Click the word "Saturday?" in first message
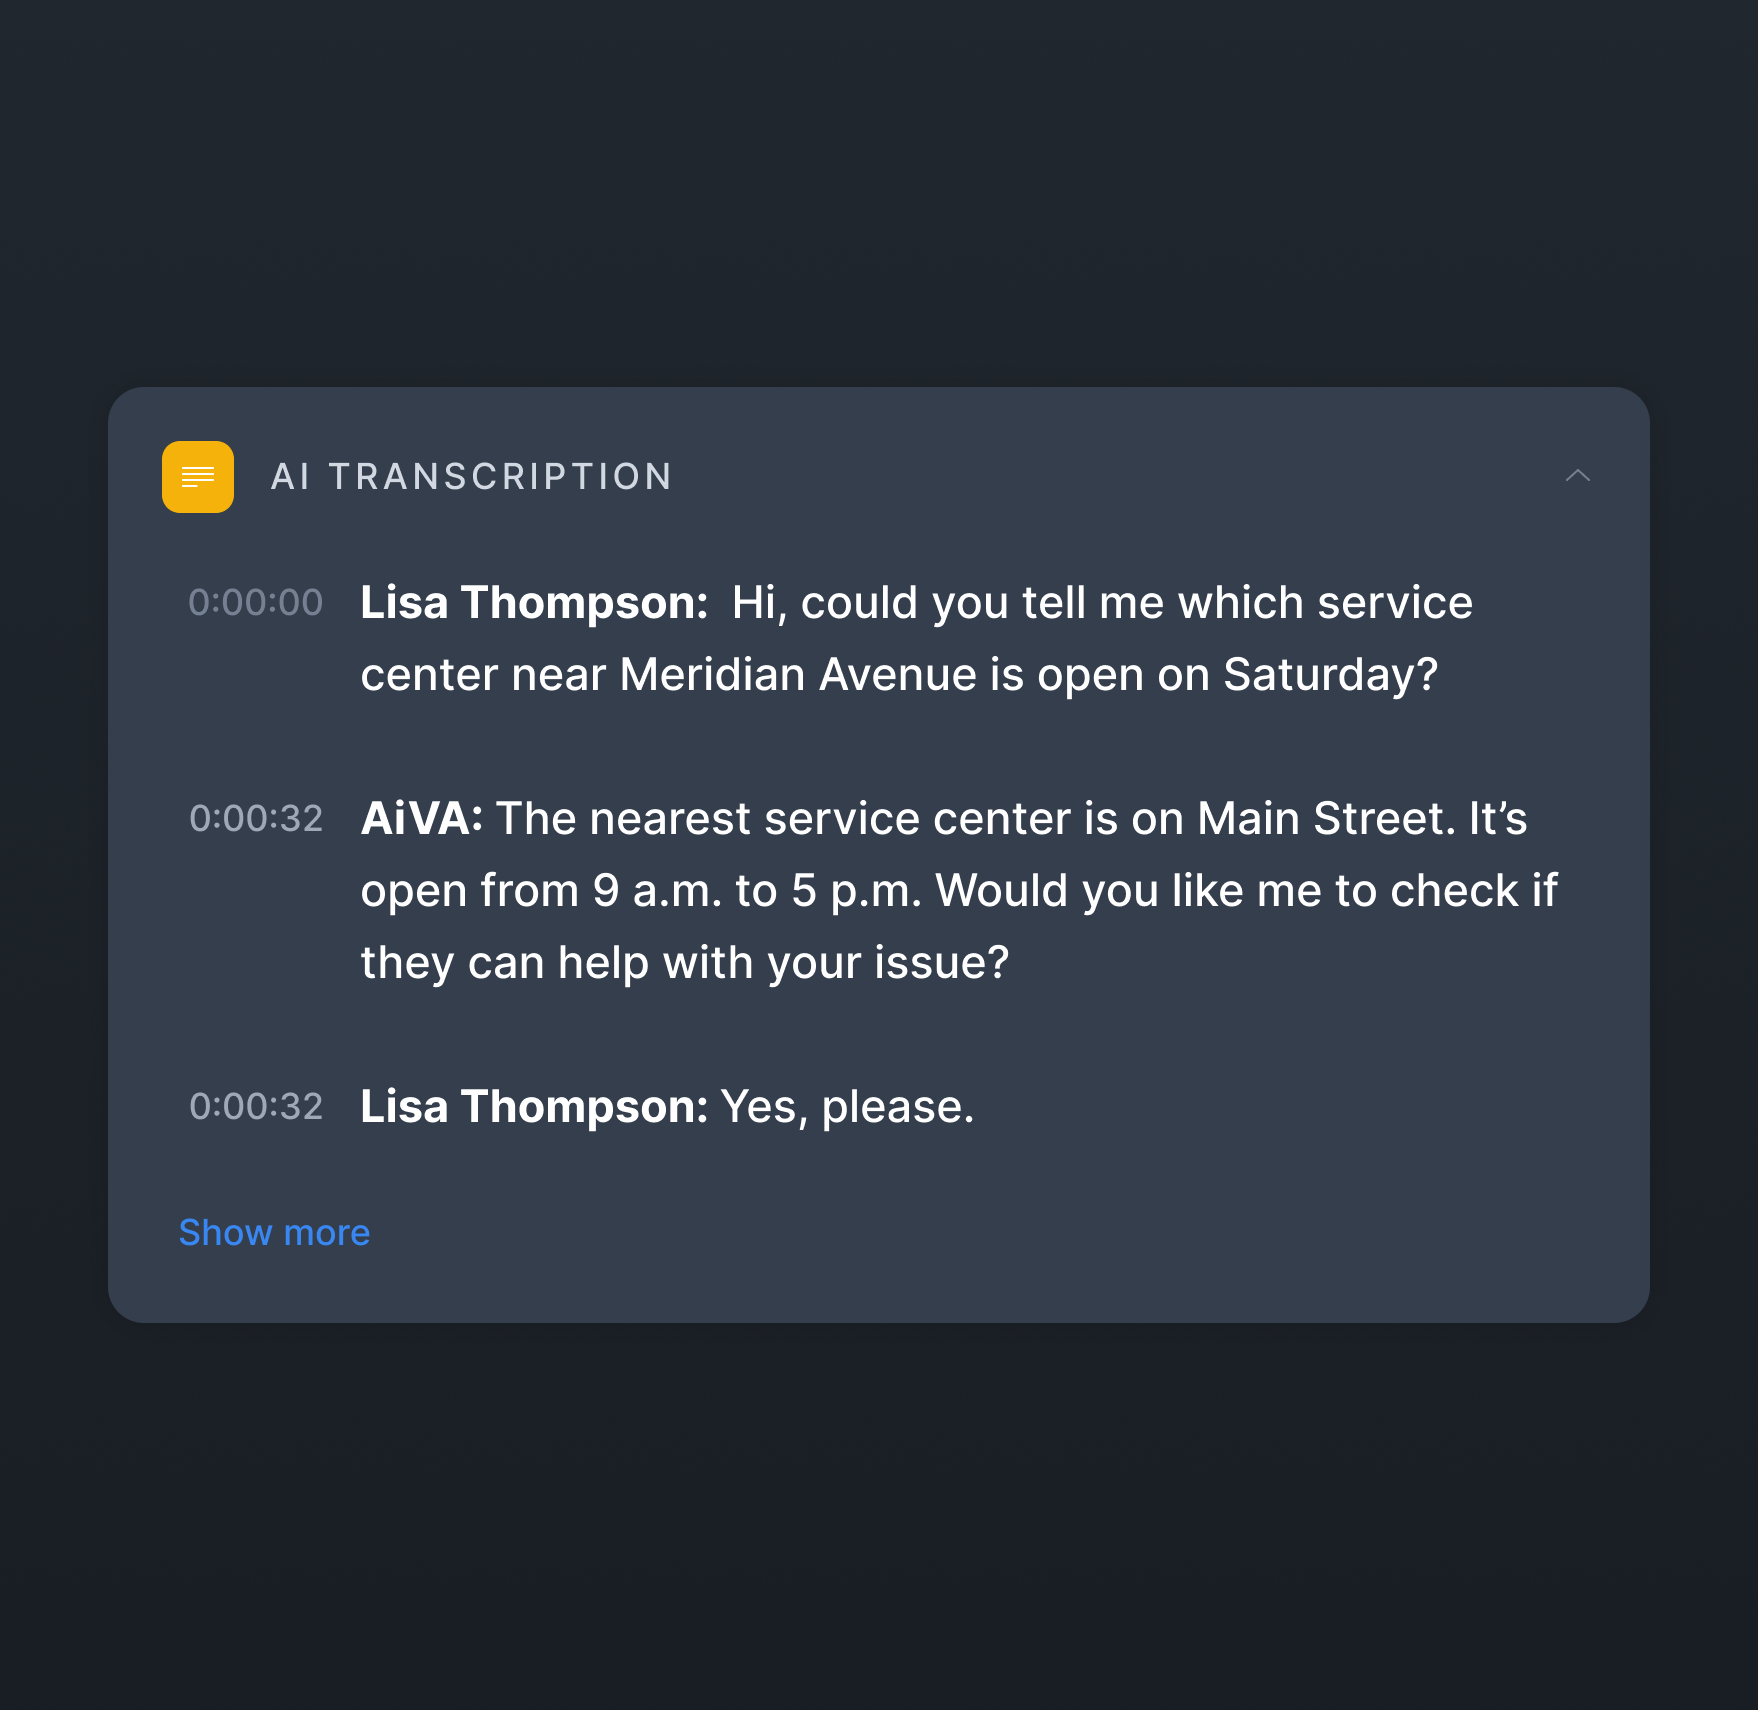Viewport: 1758px width, 1710px height. 1330,674
